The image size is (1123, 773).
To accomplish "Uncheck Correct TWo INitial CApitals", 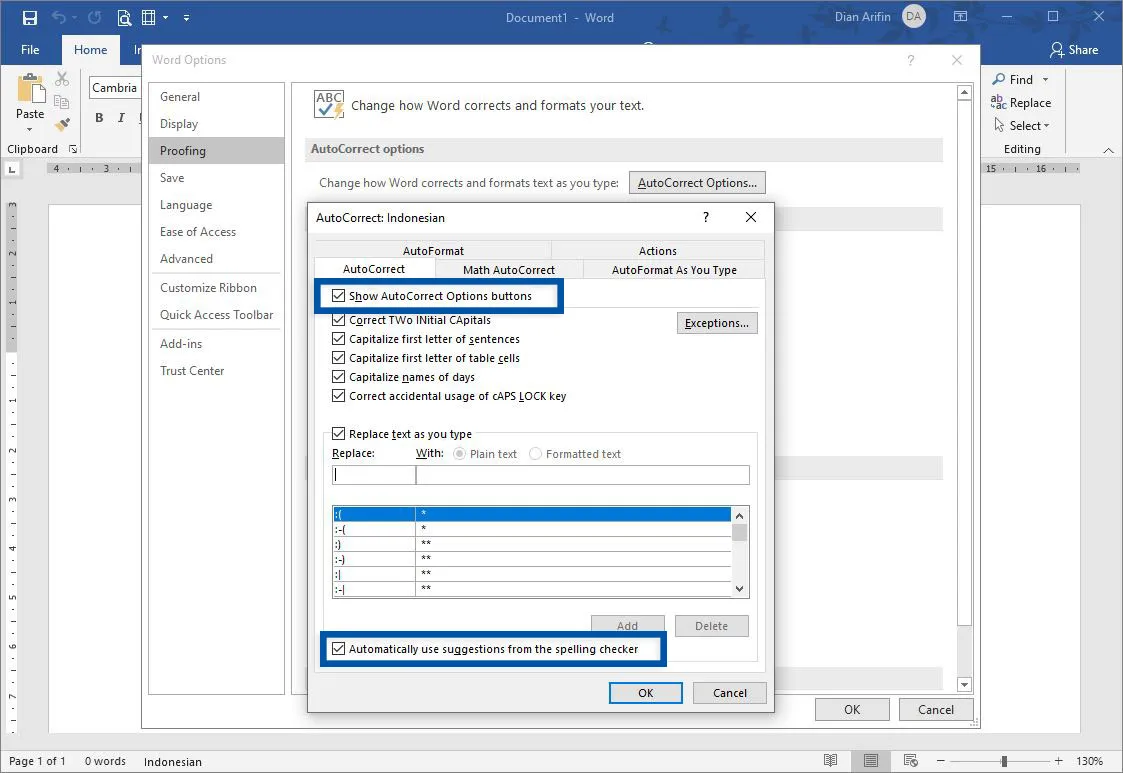I will point(339,320).
